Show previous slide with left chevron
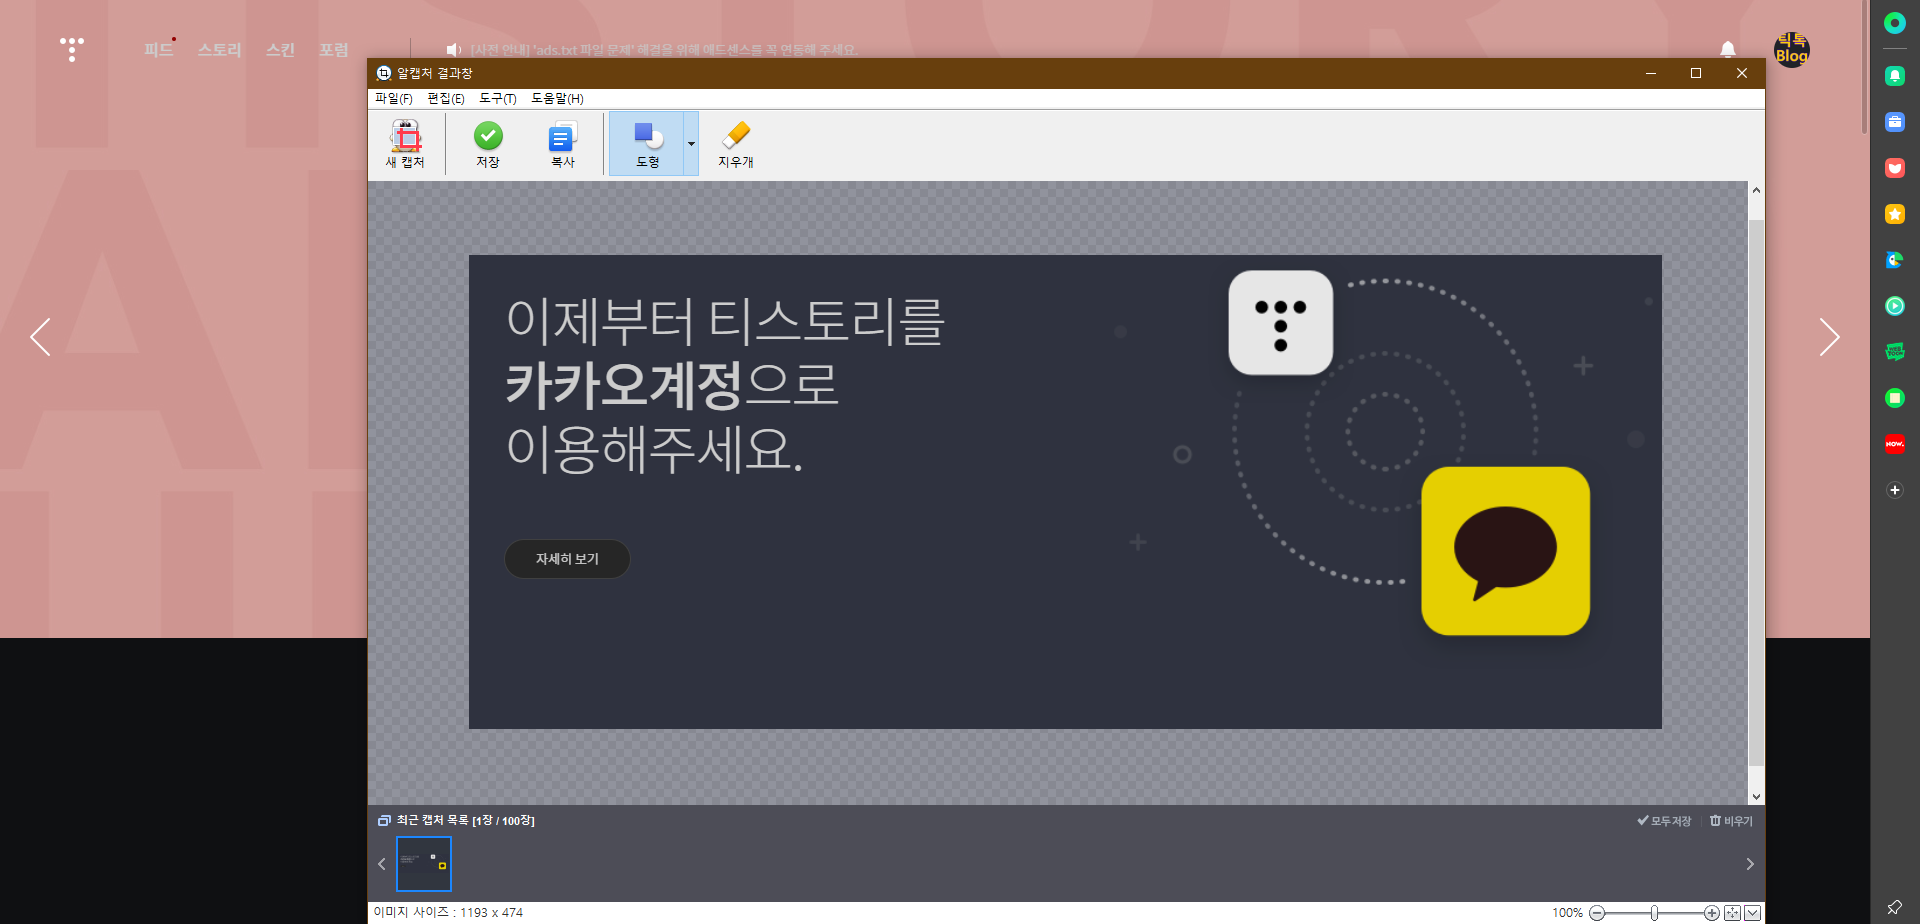The height and width of the screenshot is (924, 1920). coord(40,337)
